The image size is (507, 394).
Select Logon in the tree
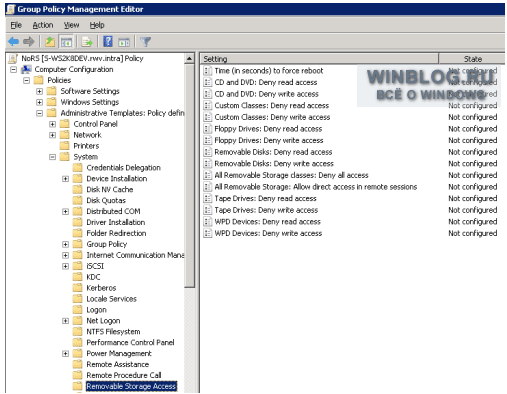click(x=96, y=310)
